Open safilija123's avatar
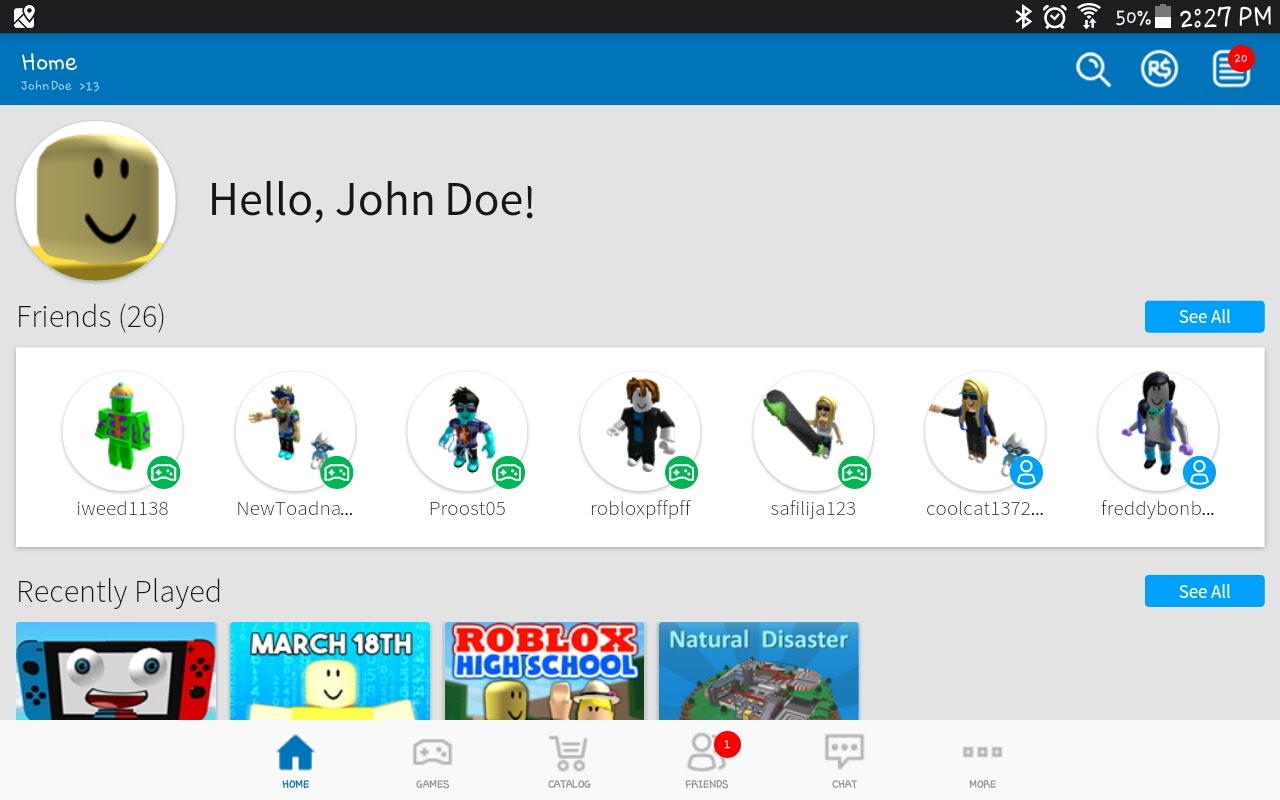1280x800 pixels. [x=813, y=431]
